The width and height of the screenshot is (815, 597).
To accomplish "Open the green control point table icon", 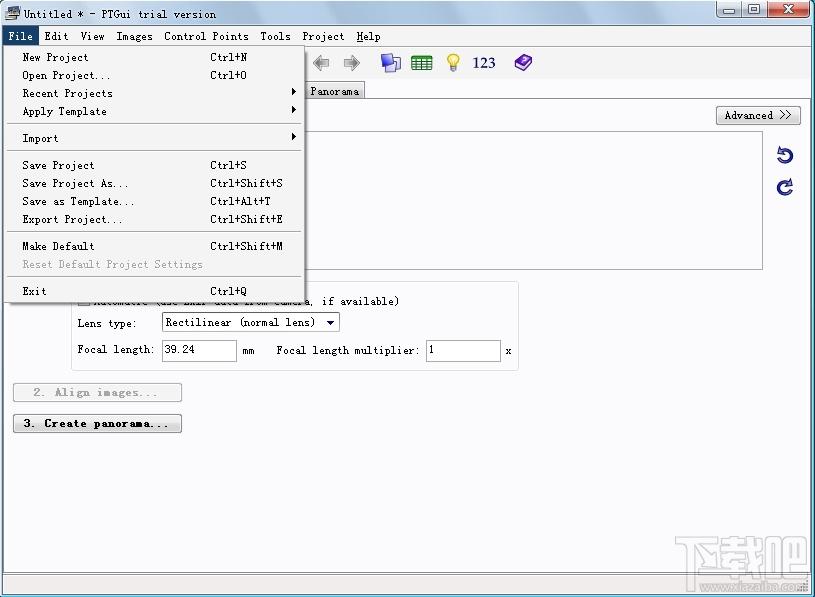I will pyautogui.click(x=422, y=63).
